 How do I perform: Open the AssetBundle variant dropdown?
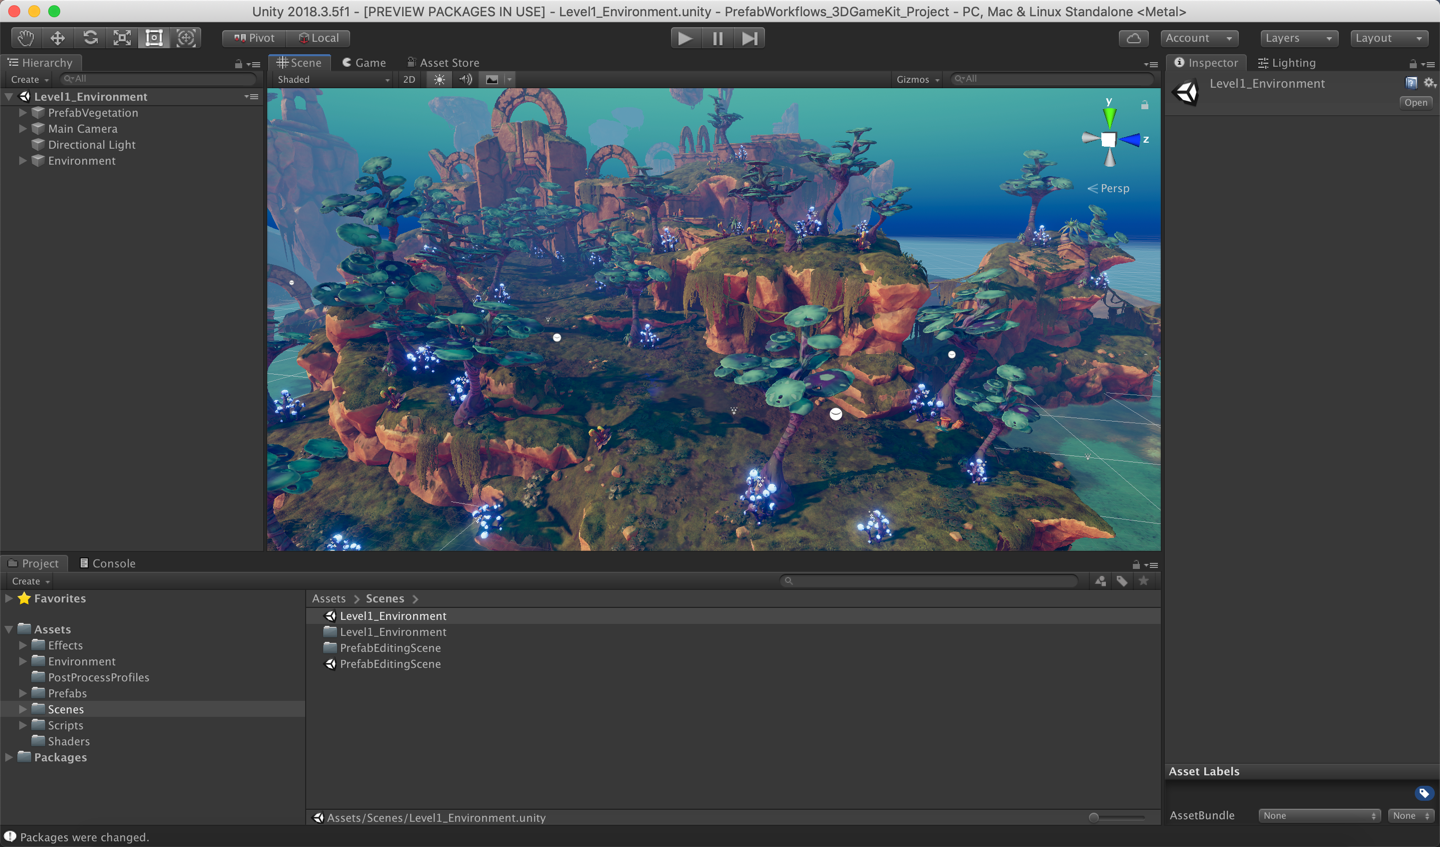[x=1411, y=816]
